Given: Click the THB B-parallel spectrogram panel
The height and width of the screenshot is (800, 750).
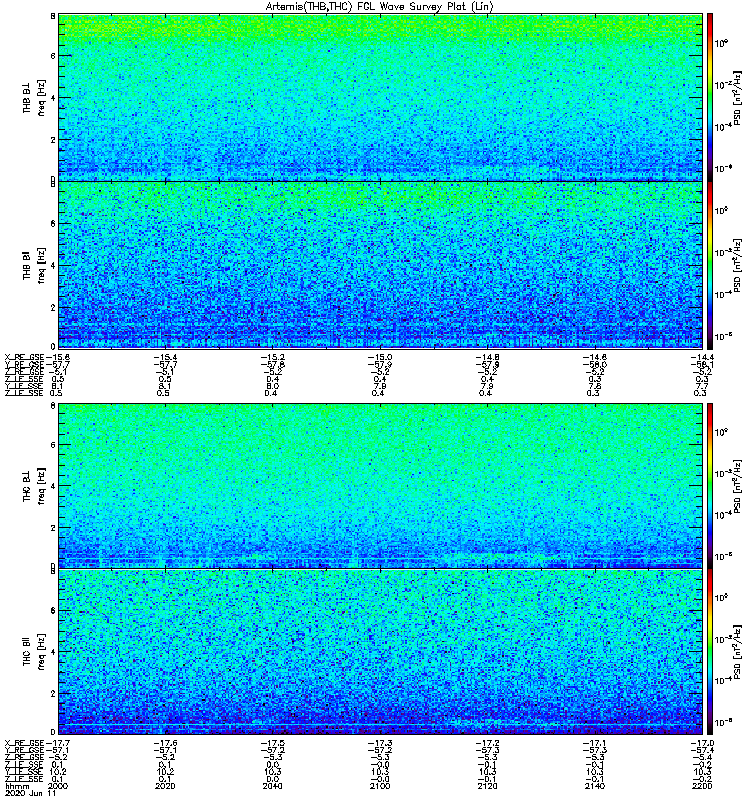Looking at the screenshot, I should pos(380,265).
